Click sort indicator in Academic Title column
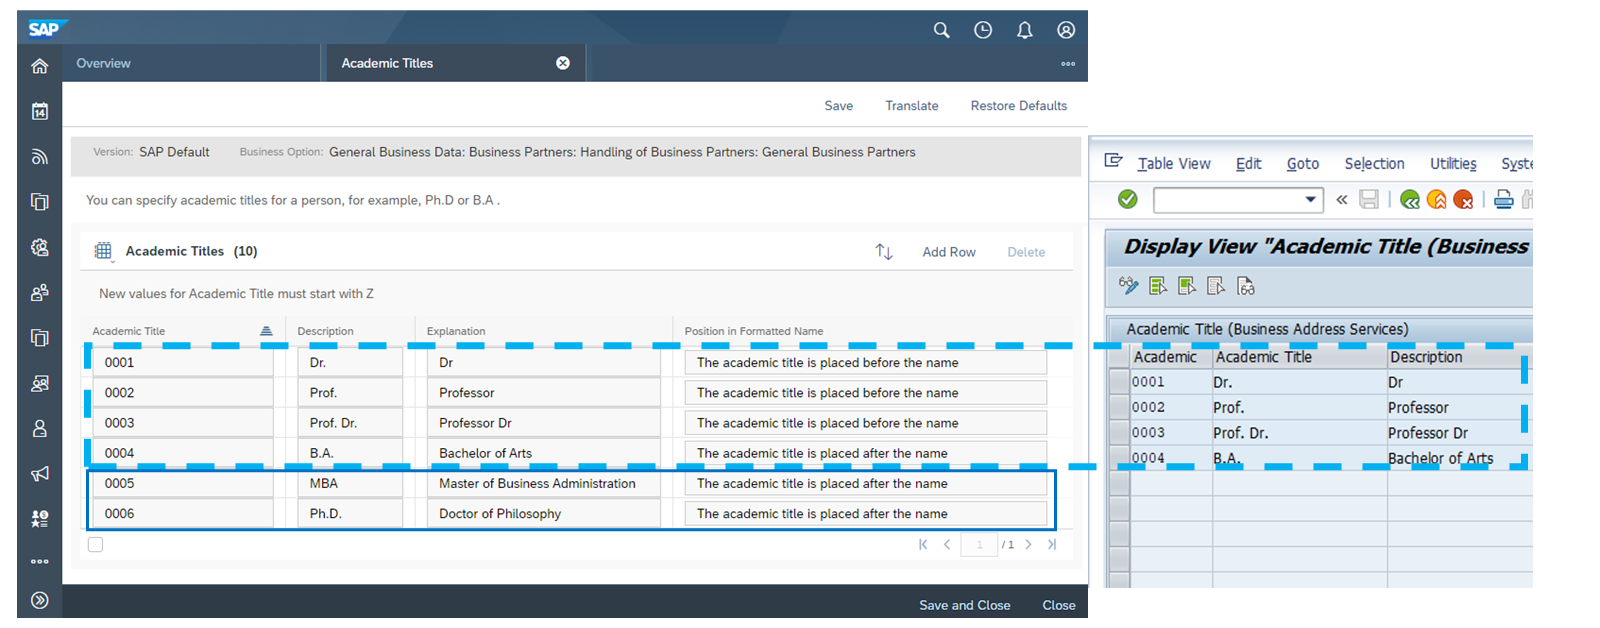Viewport: 1600px width, 628px height. 266,331
